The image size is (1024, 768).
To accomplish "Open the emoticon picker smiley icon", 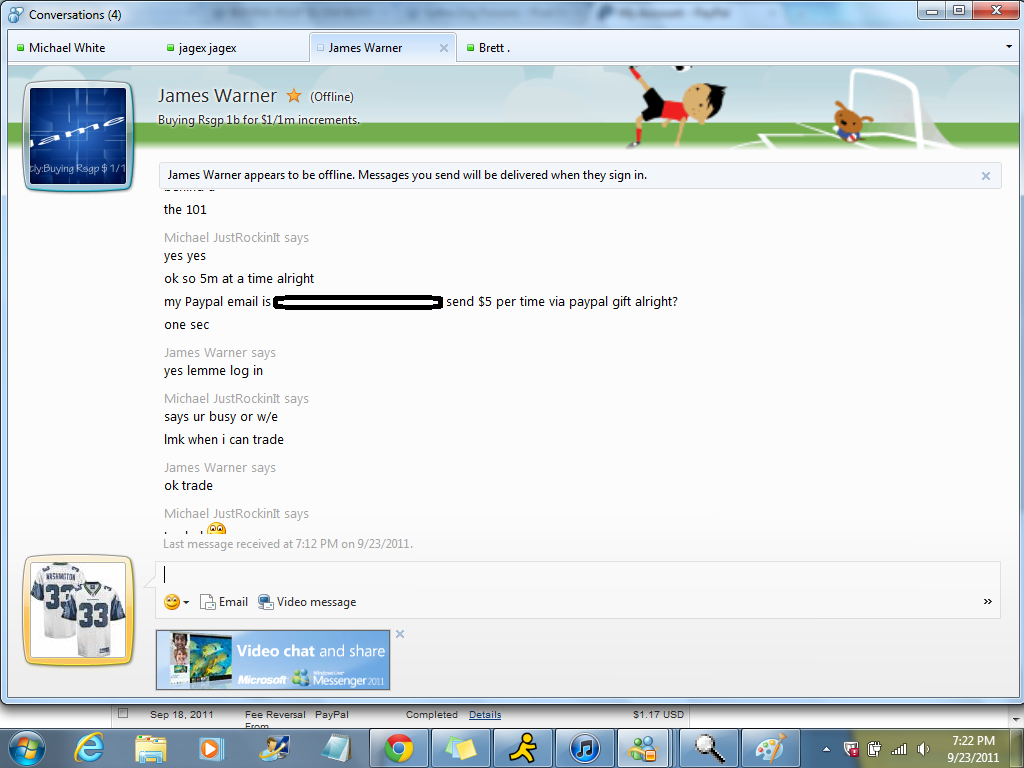I will 172,602.
